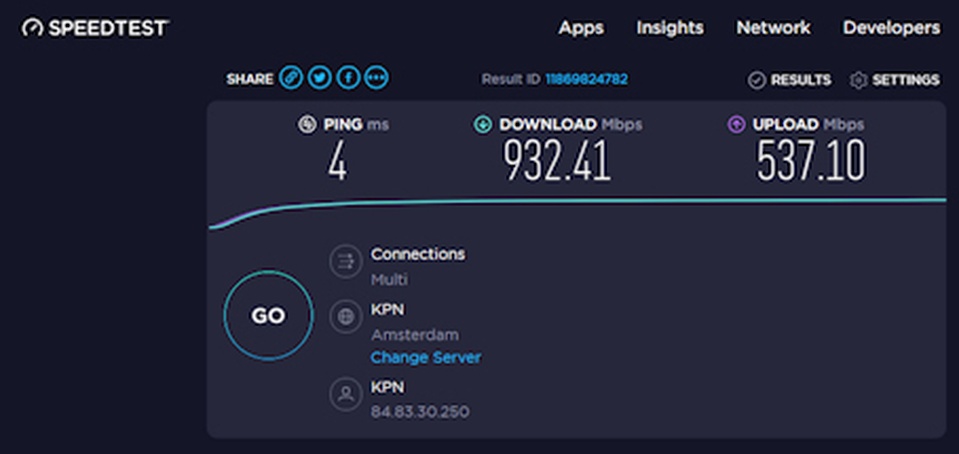Click the download arrow icon
This screenshot has height=454, width=959.
tap(483, 125)
